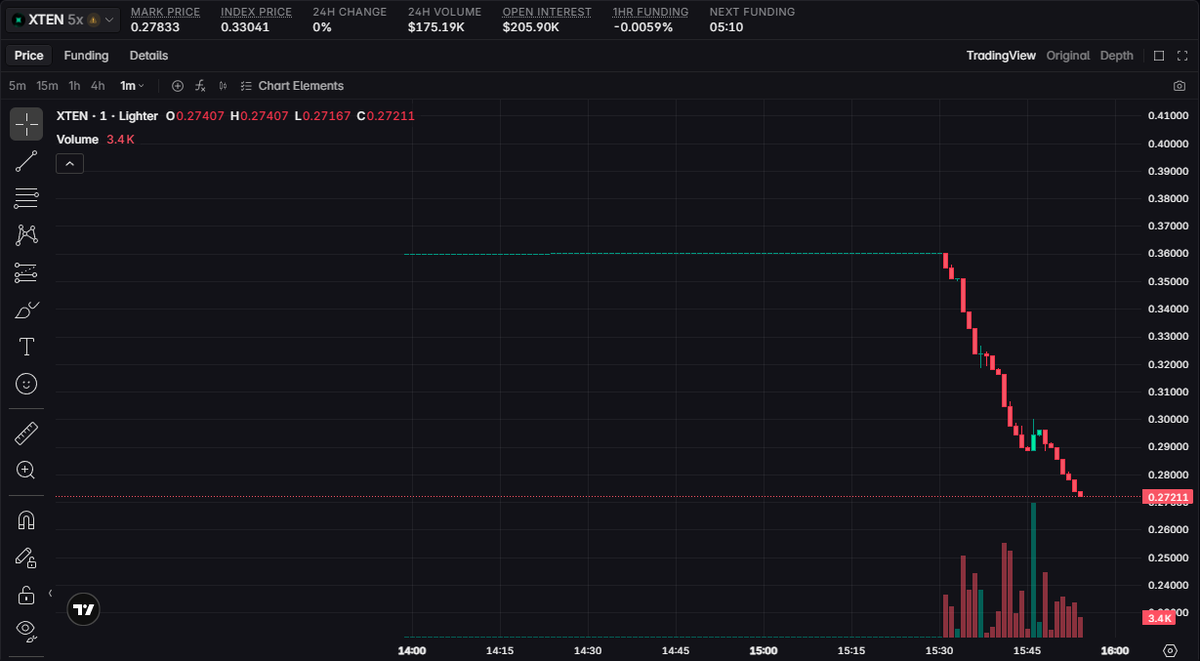
Task: Click the volume axis tag 3.4K
Action: [1159, 618]
